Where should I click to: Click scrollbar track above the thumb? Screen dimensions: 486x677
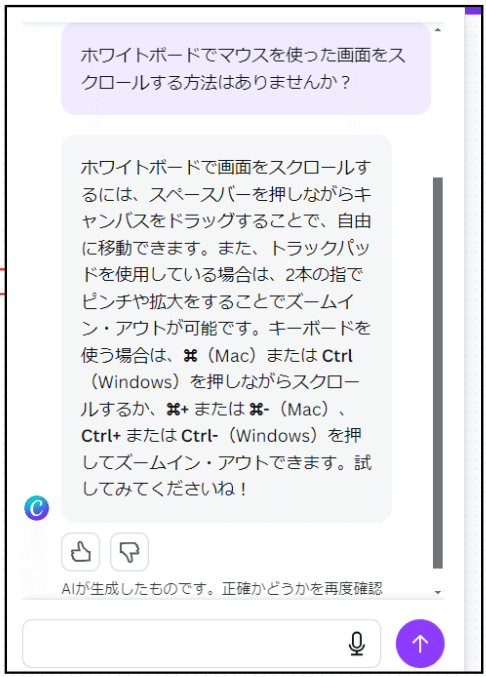[438, 106]
